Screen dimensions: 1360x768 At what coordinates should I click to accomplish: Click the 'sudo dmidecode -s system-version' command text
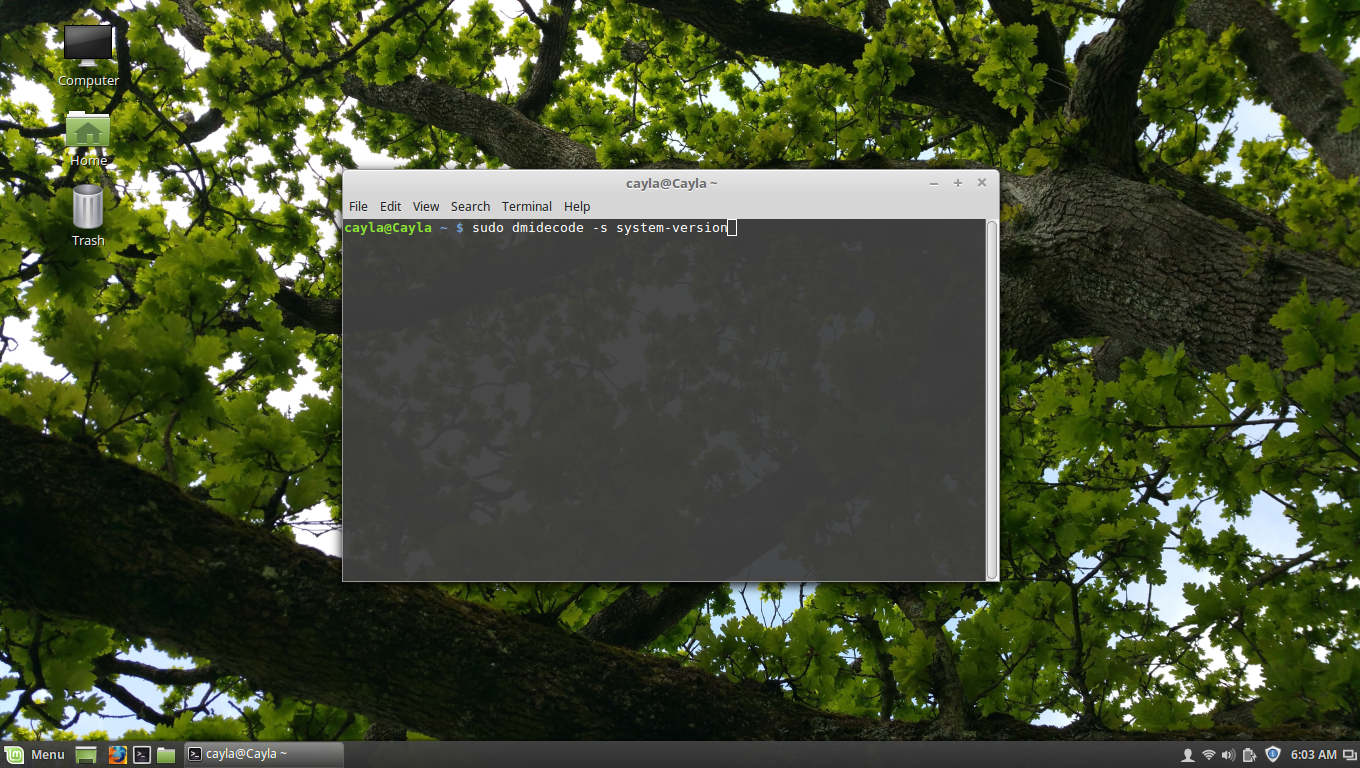tap(600, 228)
